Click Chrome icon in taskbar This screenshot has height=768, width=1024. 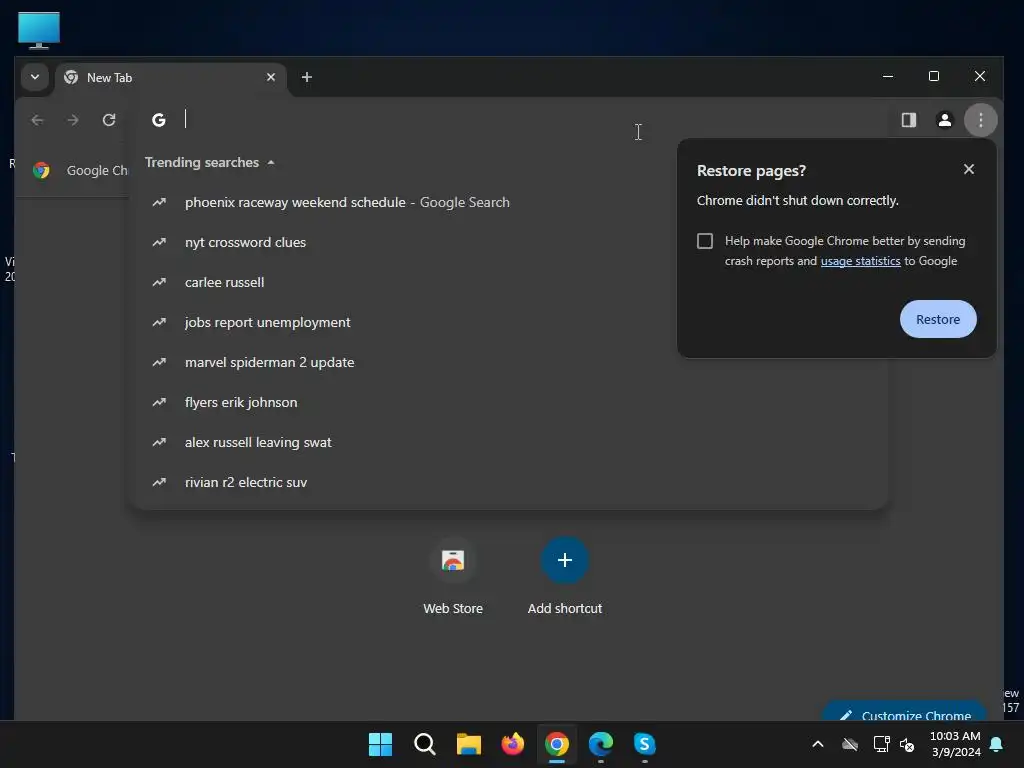pyautogui.click(x=556, y=744)
